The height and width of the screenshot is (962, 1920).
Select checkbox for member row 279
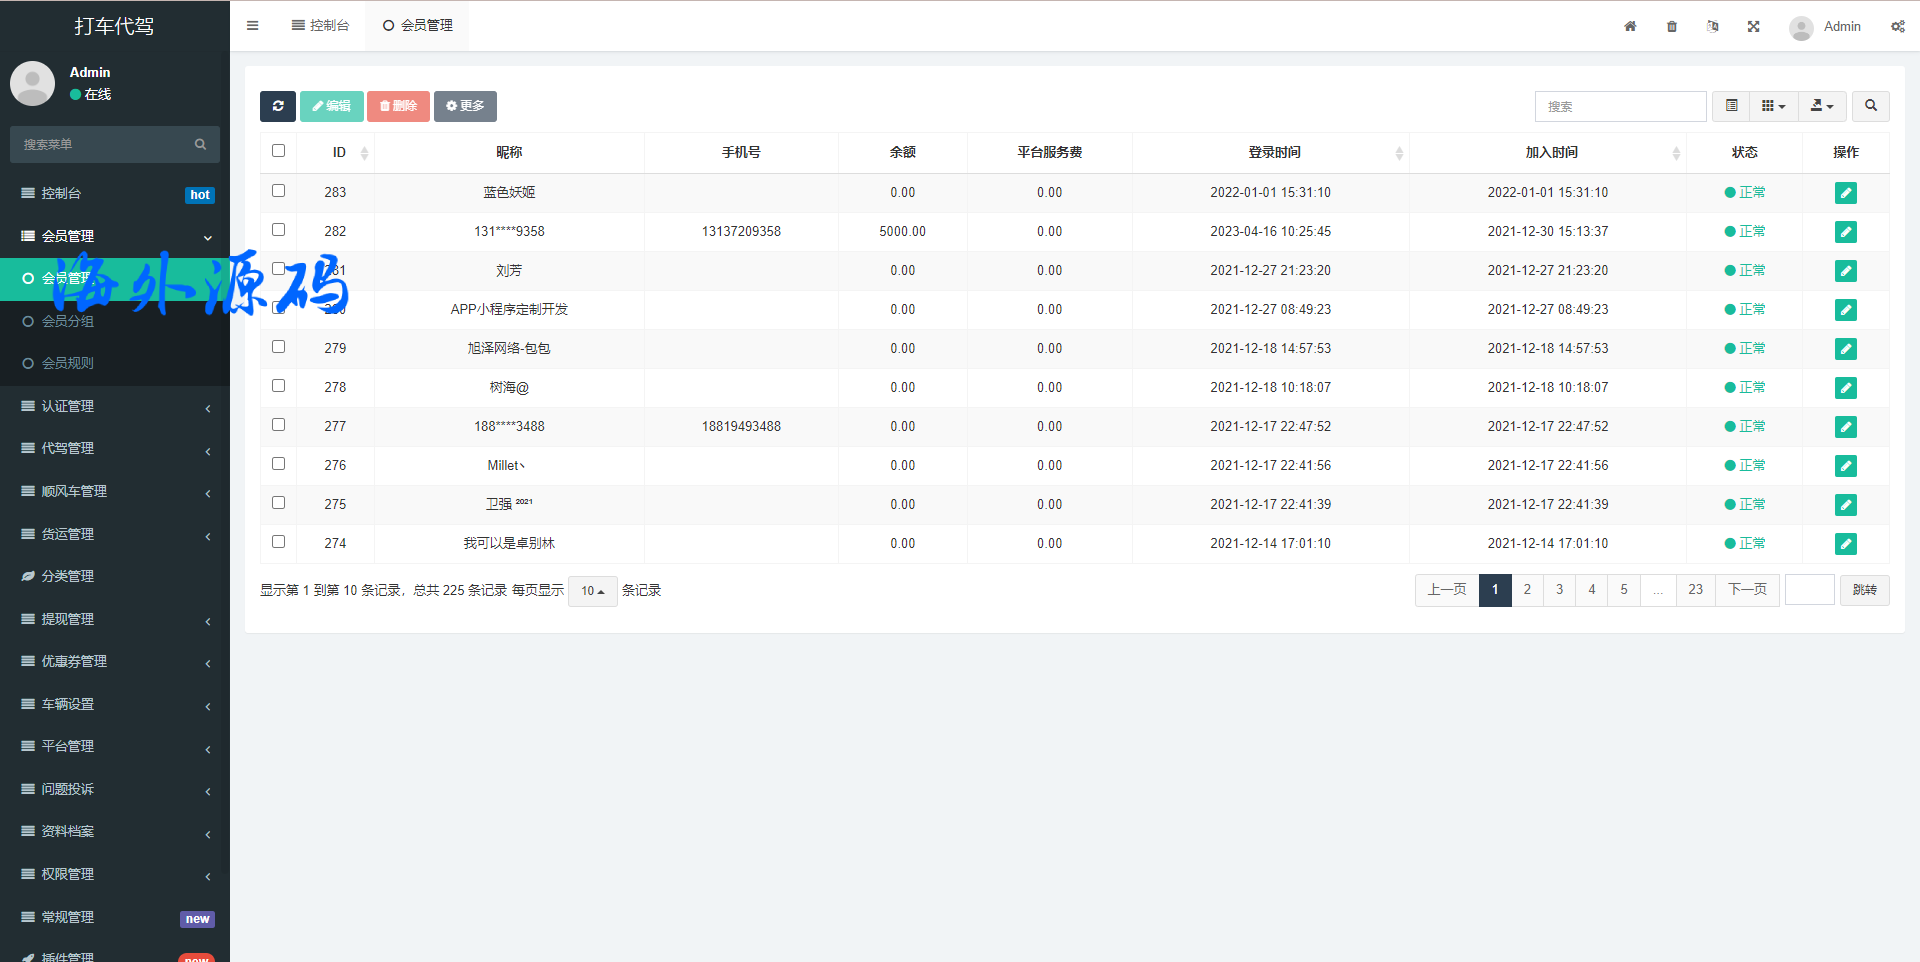tap(279, 347)
